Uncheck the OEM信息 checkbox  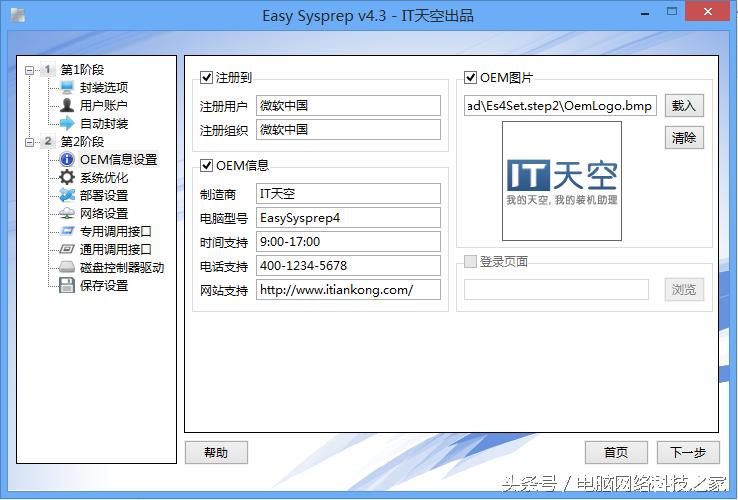coord(206,165)
